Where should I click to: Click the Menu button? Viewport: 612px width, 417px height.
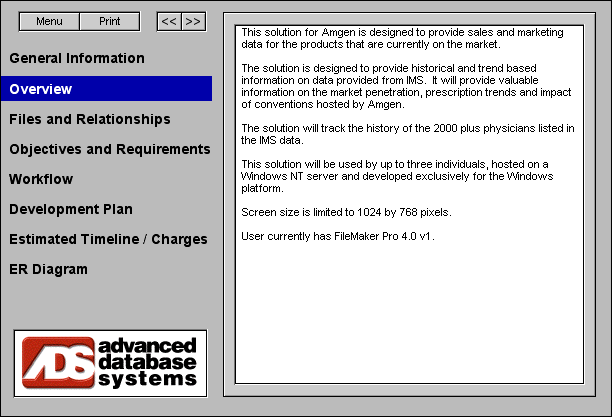(x=49, y=21)
